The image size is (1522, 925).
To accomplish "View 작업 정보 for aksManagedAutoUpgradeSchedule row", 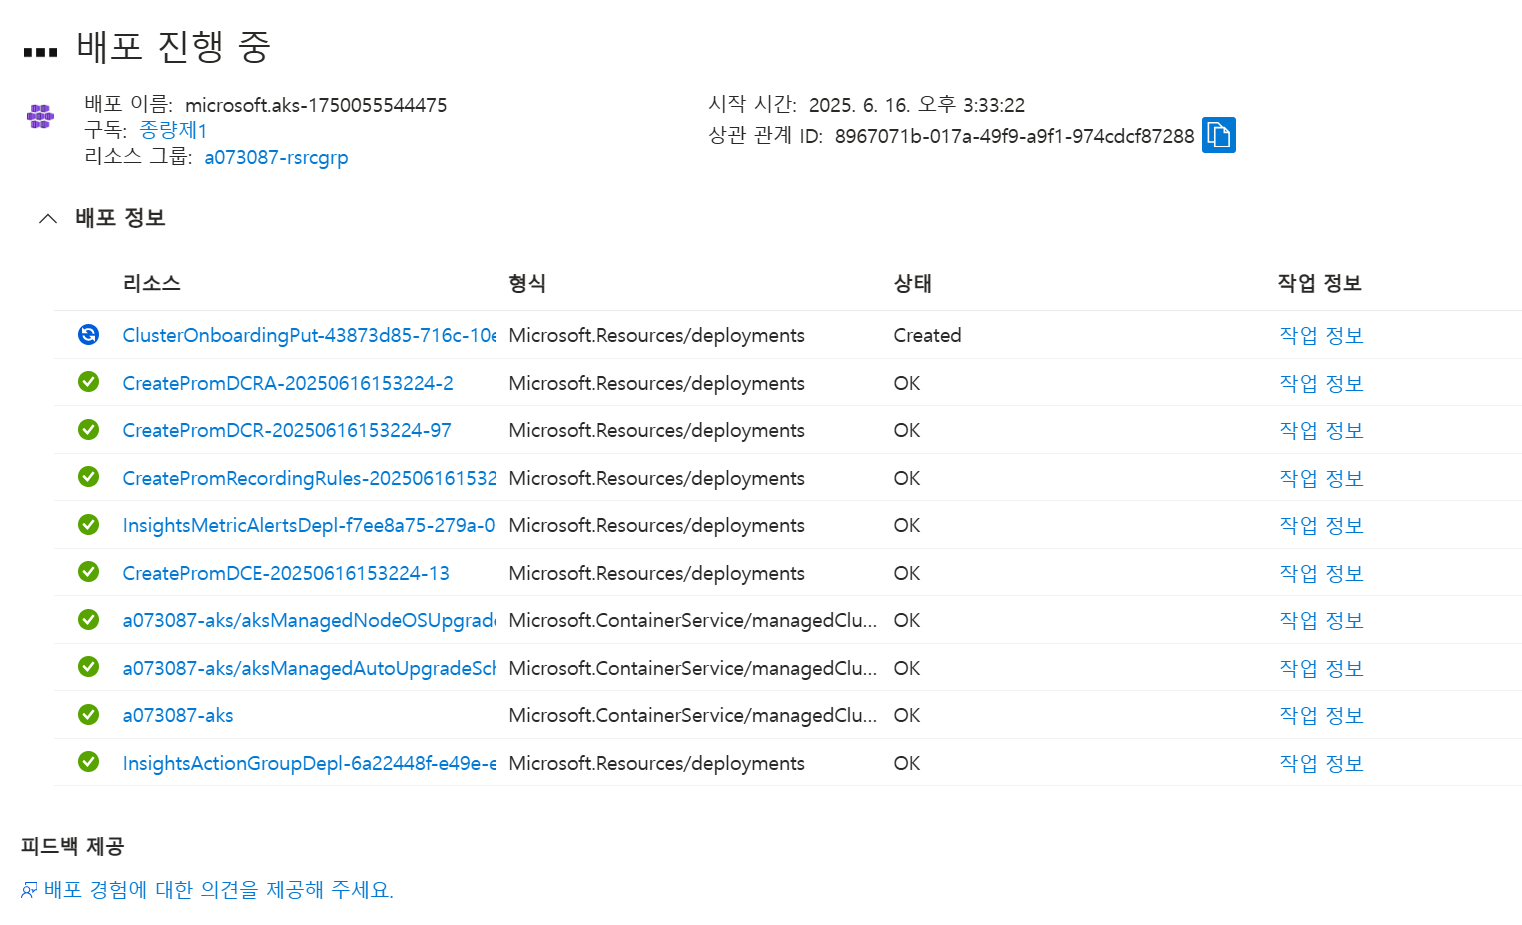I will pos(1321,668).
